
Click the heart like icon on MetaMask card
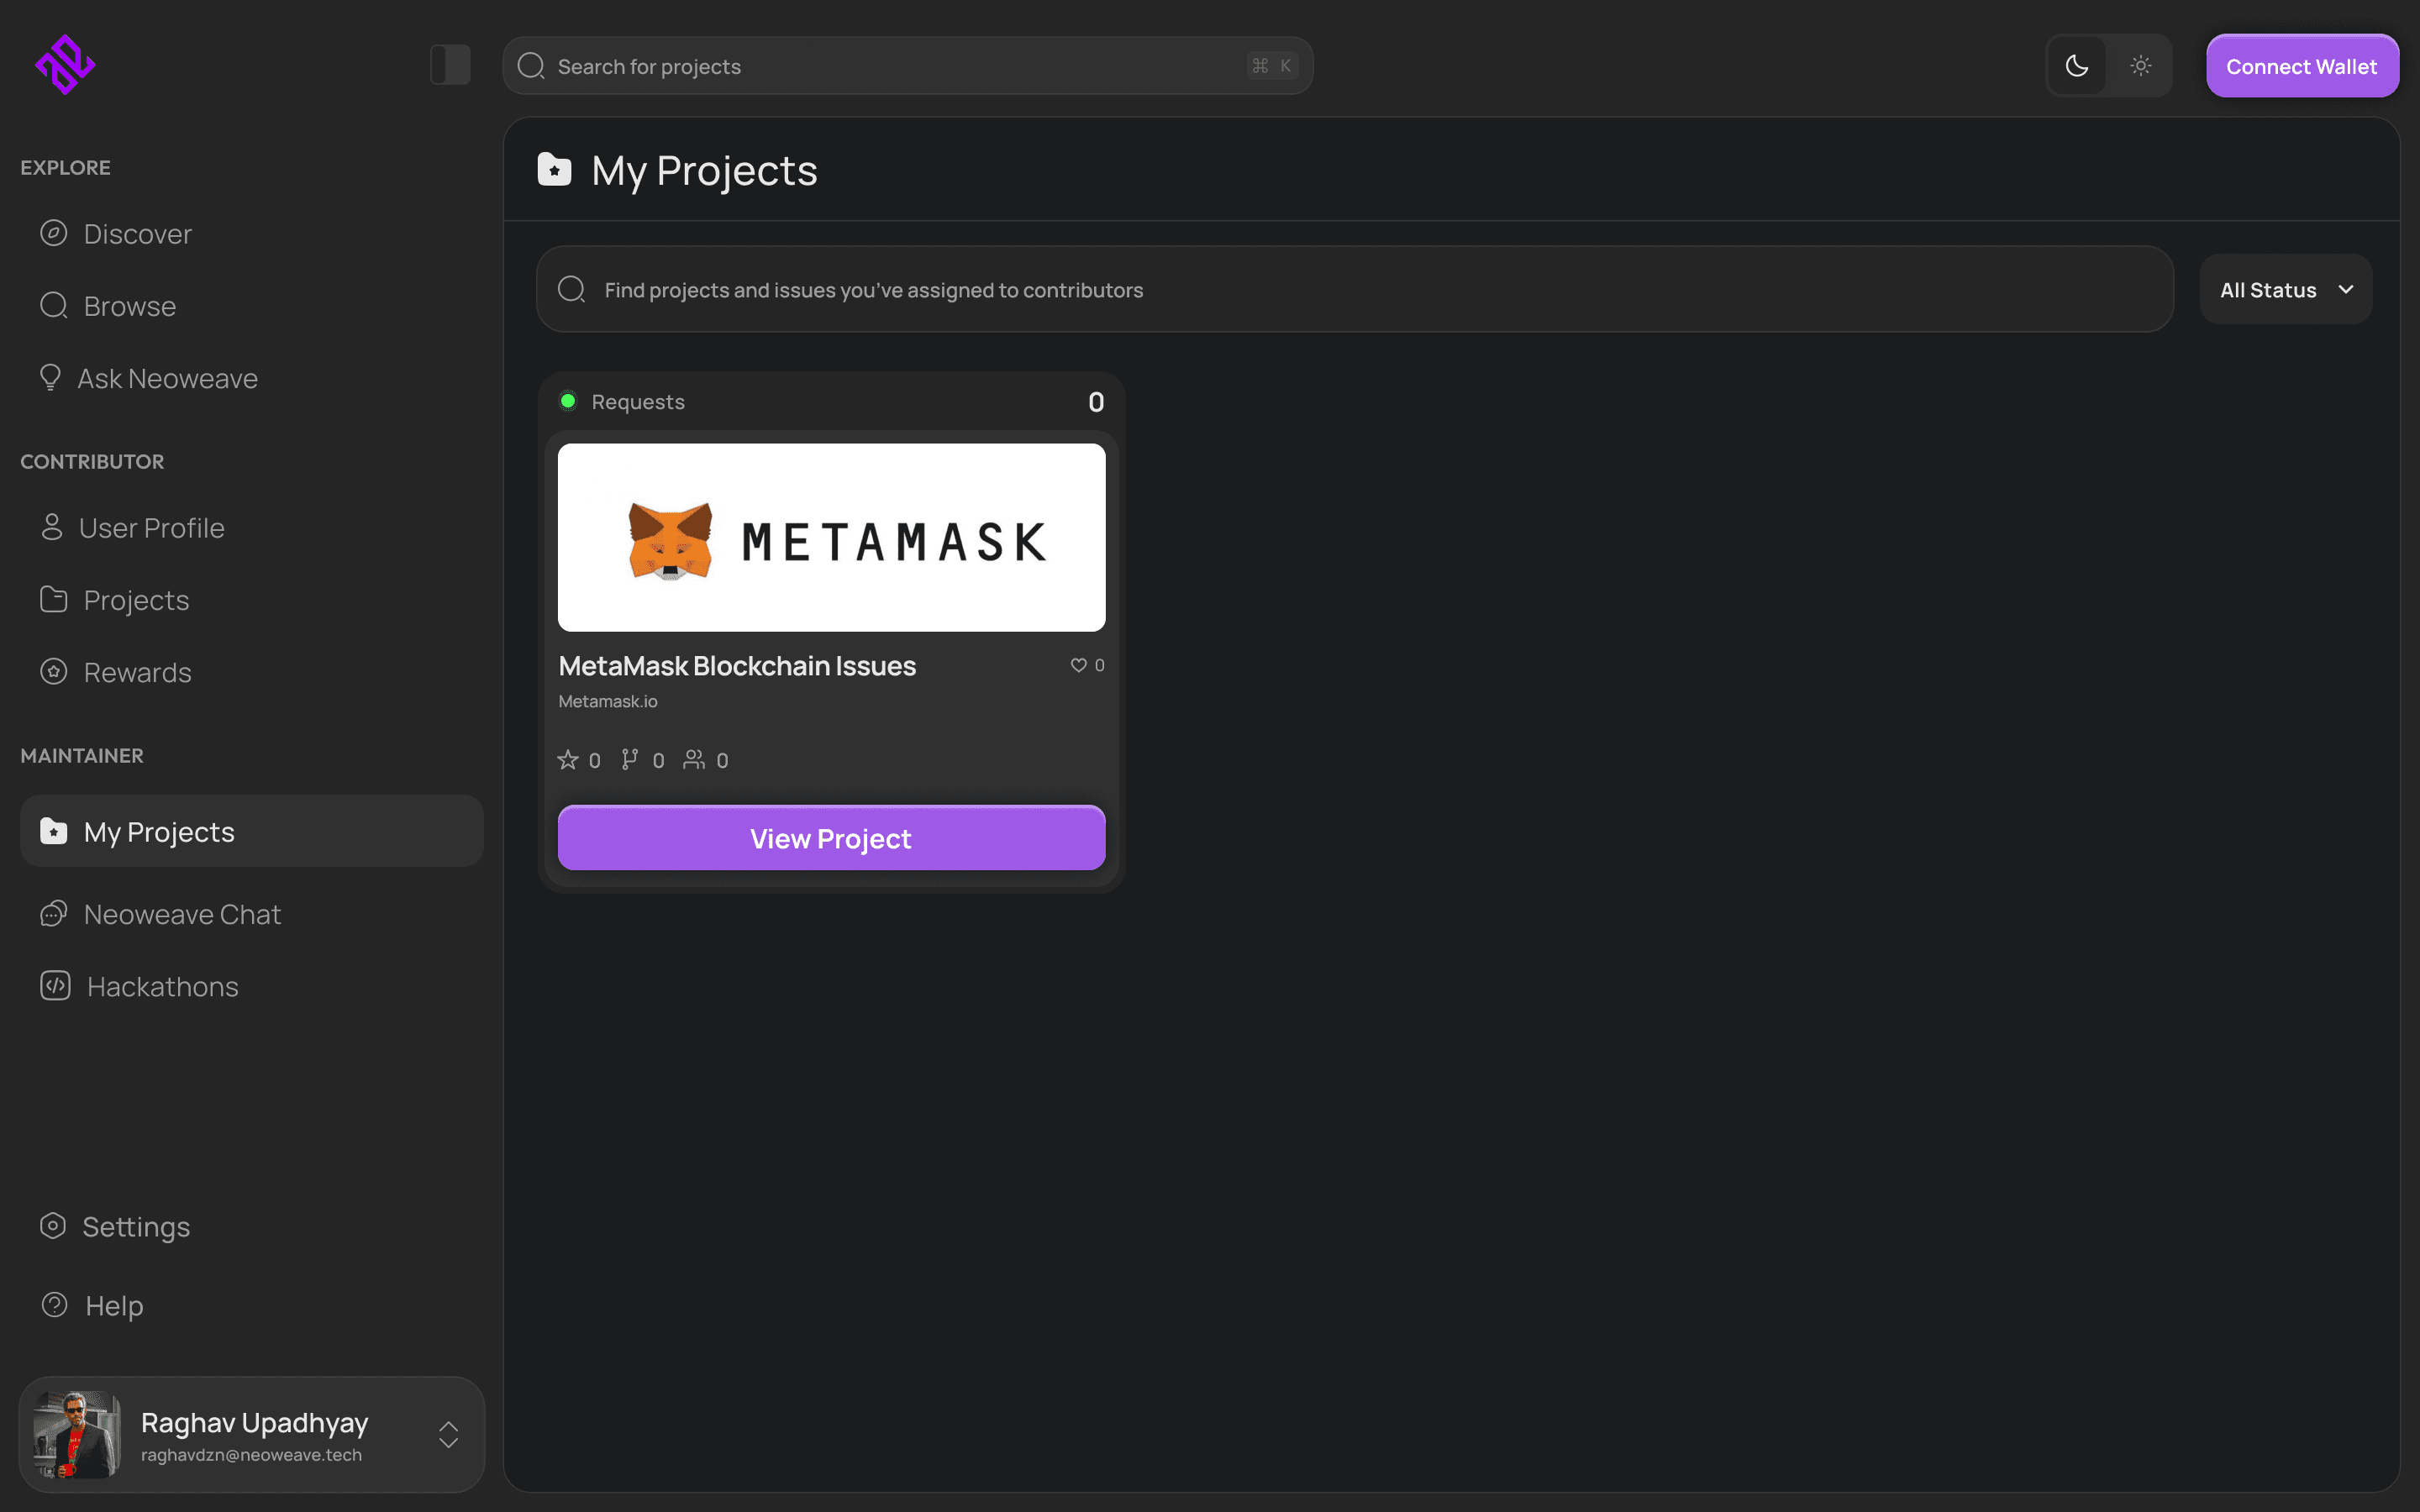point(1078,665)
